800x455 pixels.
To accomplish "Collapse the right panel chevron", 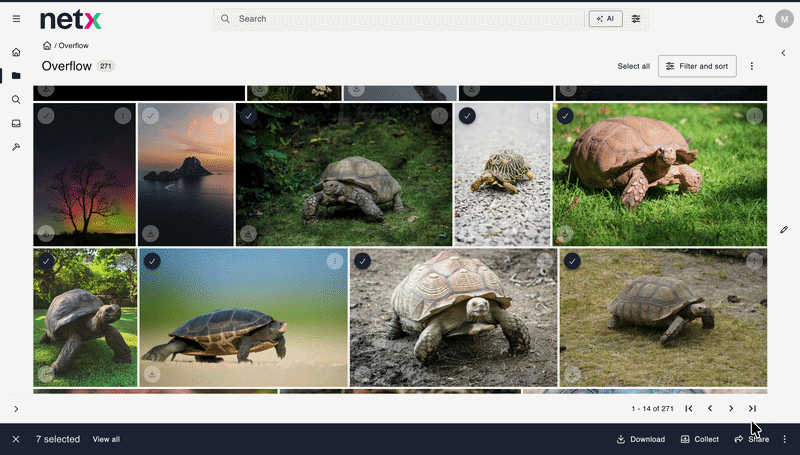I will [x=783, y=53].
